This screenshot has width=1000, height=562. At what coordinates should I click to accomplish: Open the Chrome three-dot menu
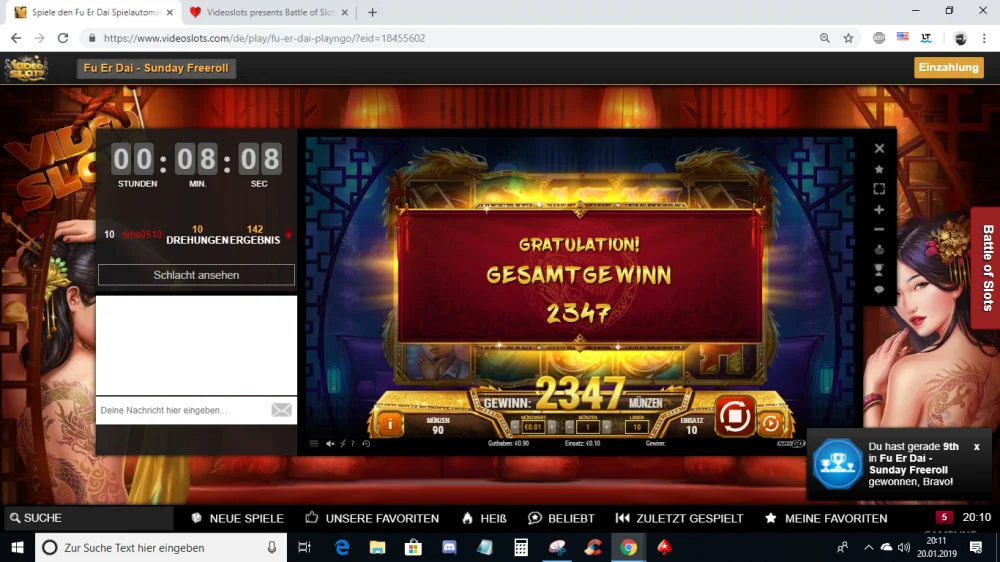pos(984,38)
